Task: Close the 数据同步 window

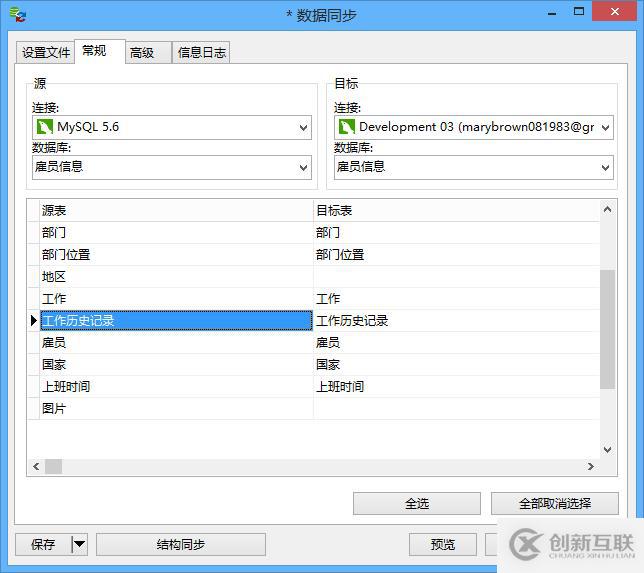Action: tap(614, 11)
